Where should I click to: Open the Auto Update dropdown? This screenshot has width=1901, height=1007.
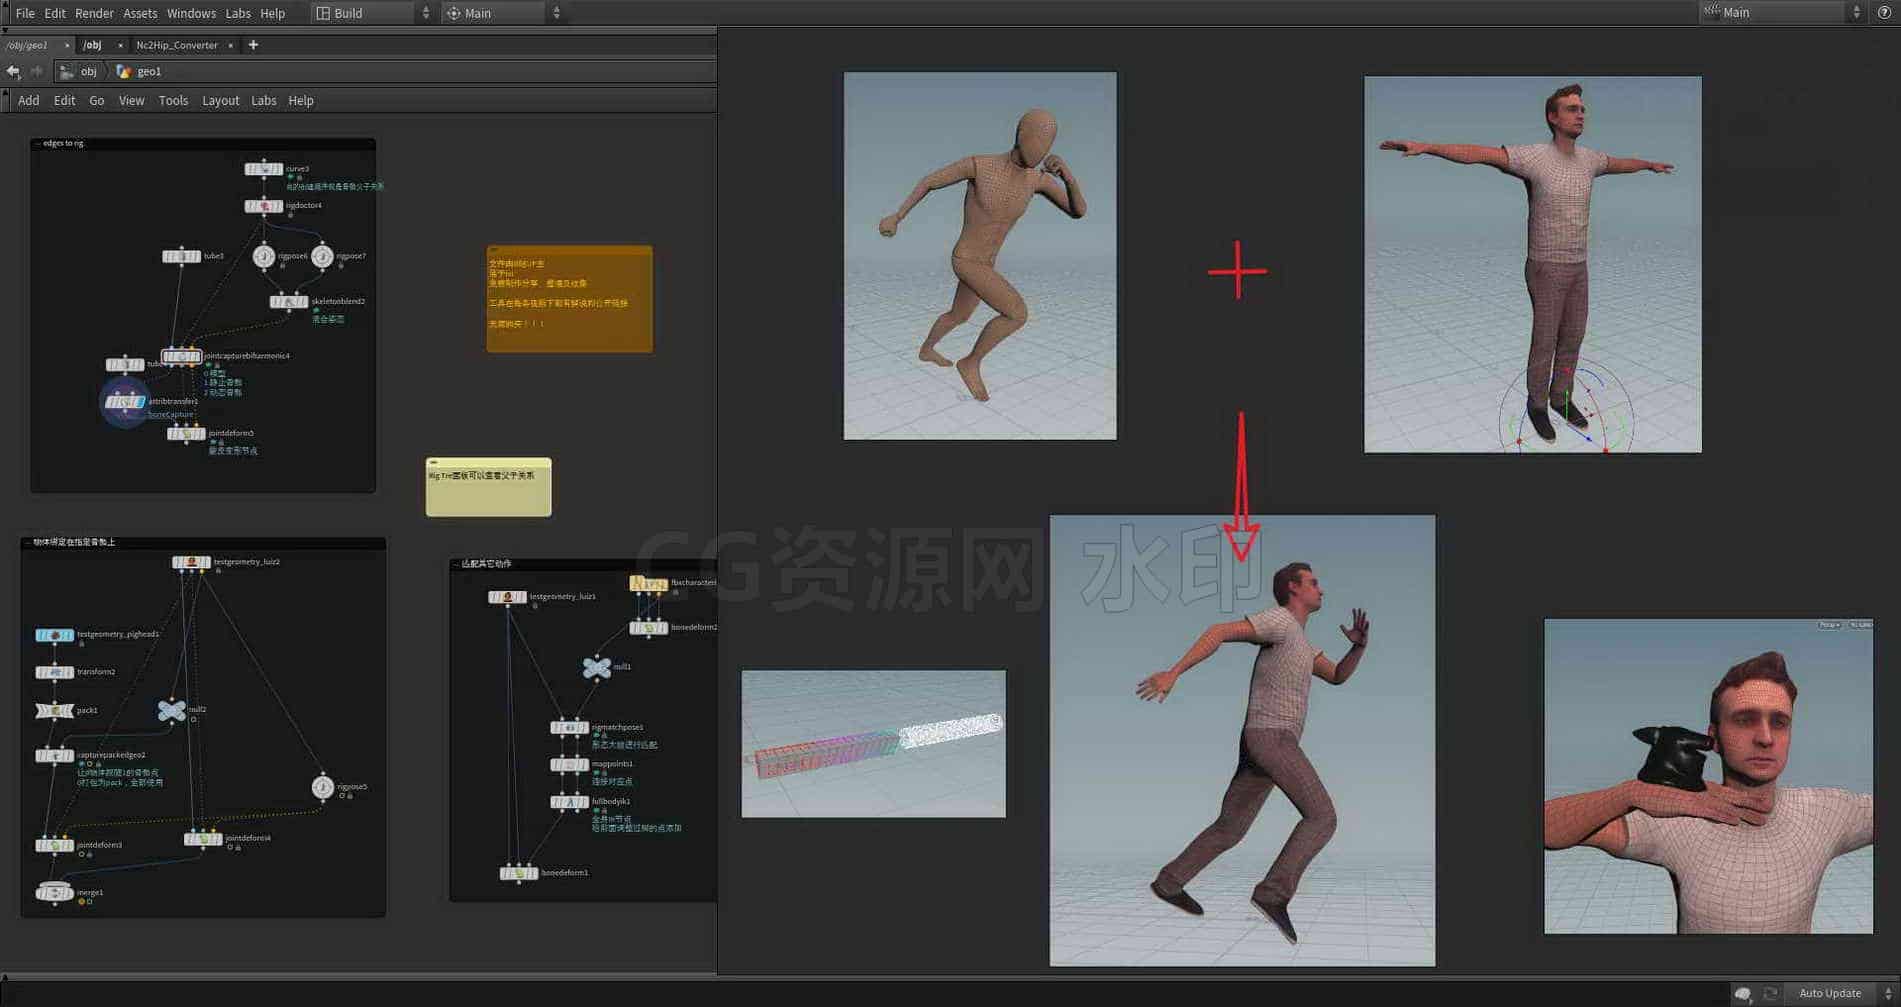coord(1842,993)
